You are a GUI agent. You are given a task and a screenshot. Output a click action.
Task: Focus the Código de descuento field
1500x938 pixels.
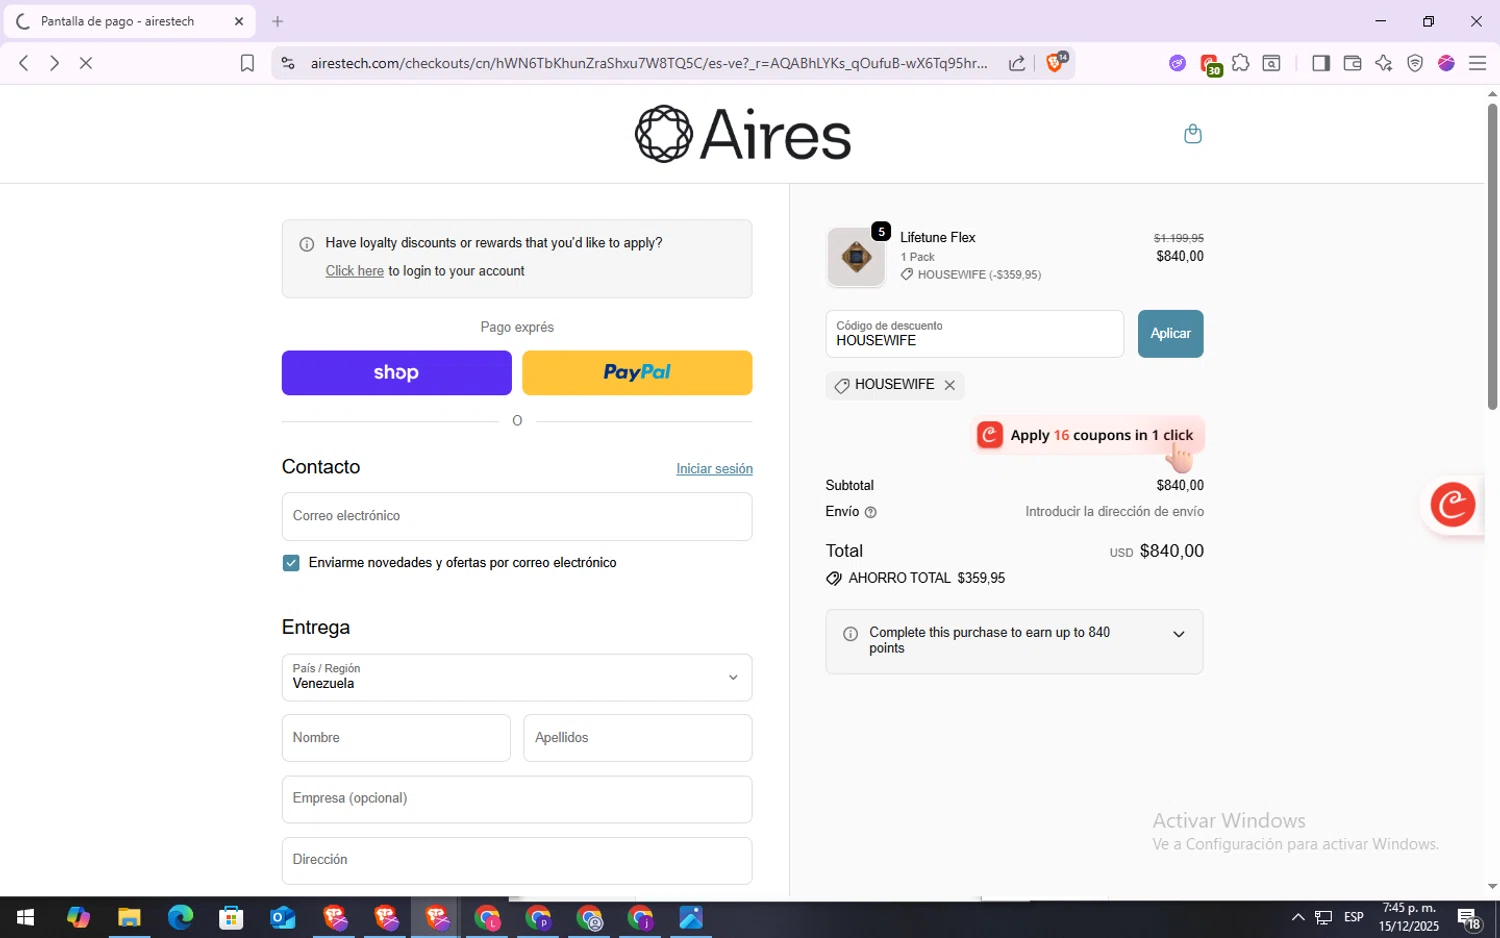click(974, 334)
